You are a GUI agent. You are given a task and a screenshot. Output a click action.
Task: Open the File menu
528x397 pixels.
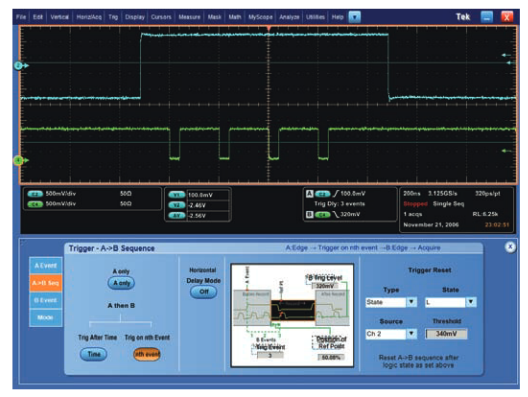pyautogui.click(x=21, y=17)
